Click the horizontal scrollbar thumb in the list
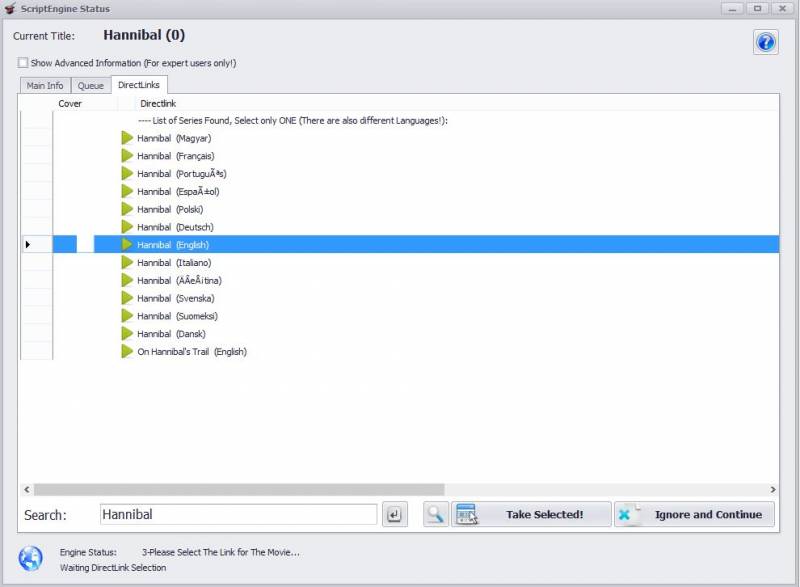The height and width of the screenshot is (587, 800). point(239,490)
